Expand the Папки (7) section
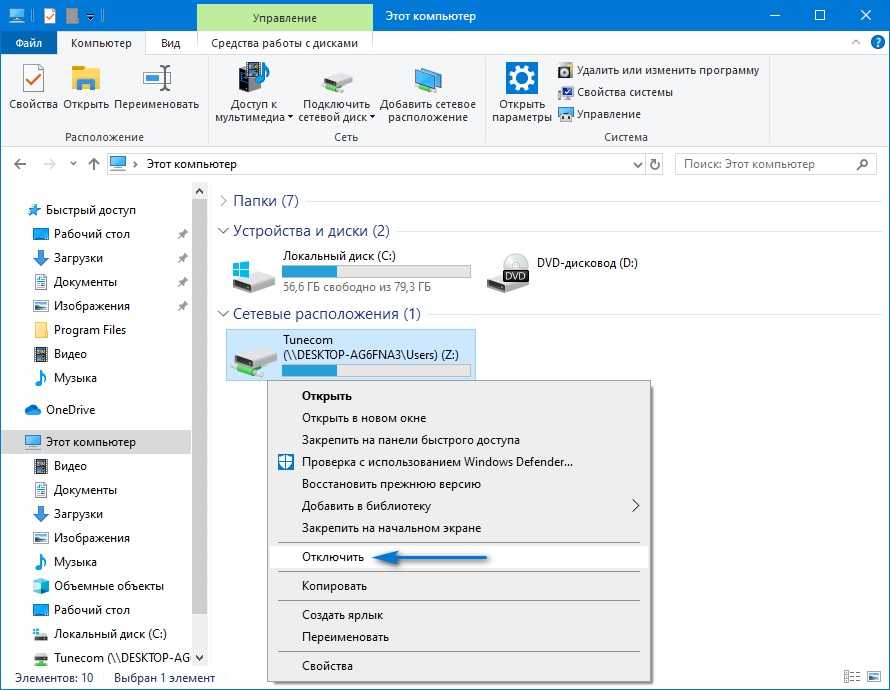This screenshot has width=890, height=690. 224,201
